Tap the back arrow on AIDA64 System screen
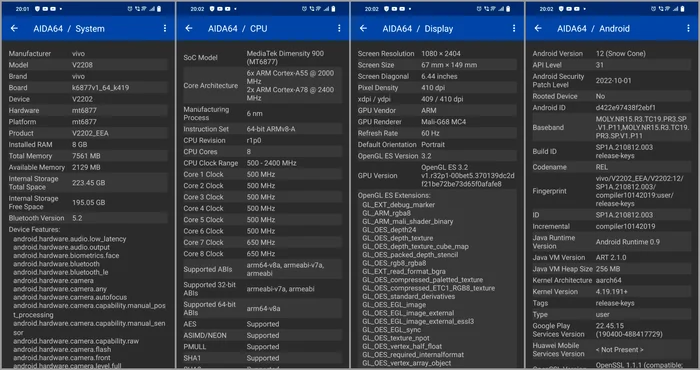The image size is (700, 370). click(14, 29)
